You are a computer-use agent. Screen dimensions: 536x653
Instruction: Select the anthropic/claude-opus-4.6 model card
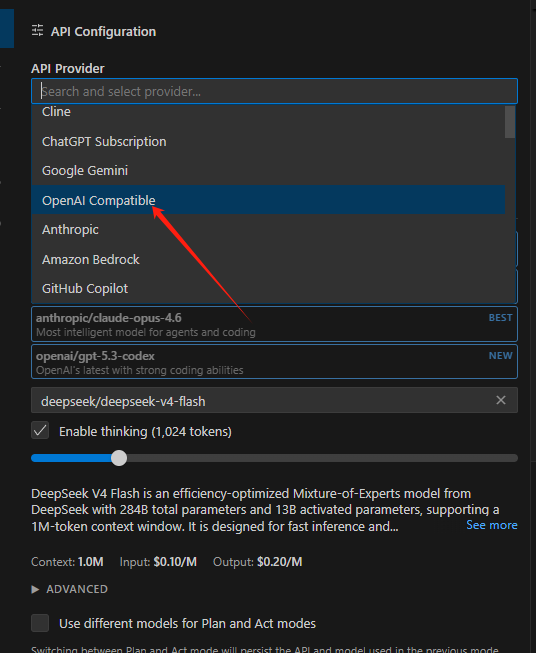tap(274, 324)
